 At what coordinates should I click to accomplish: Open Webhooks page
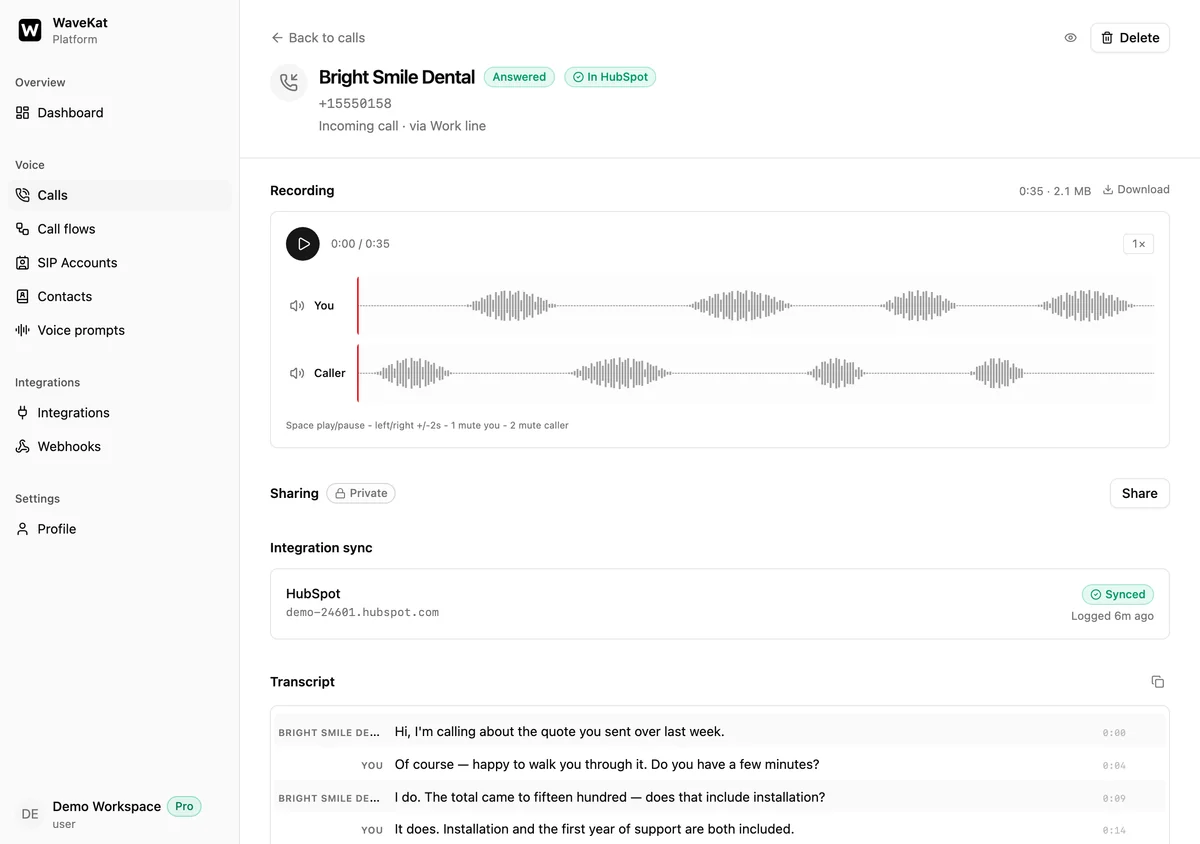click(x=119, y=447)
